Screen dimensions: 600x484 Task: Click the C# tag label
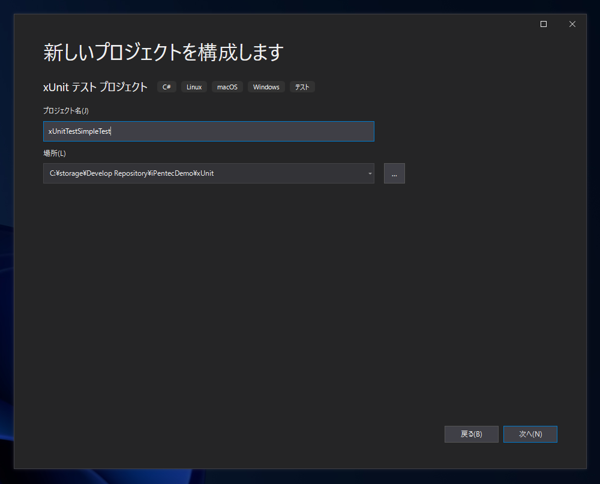pos(166,87)
